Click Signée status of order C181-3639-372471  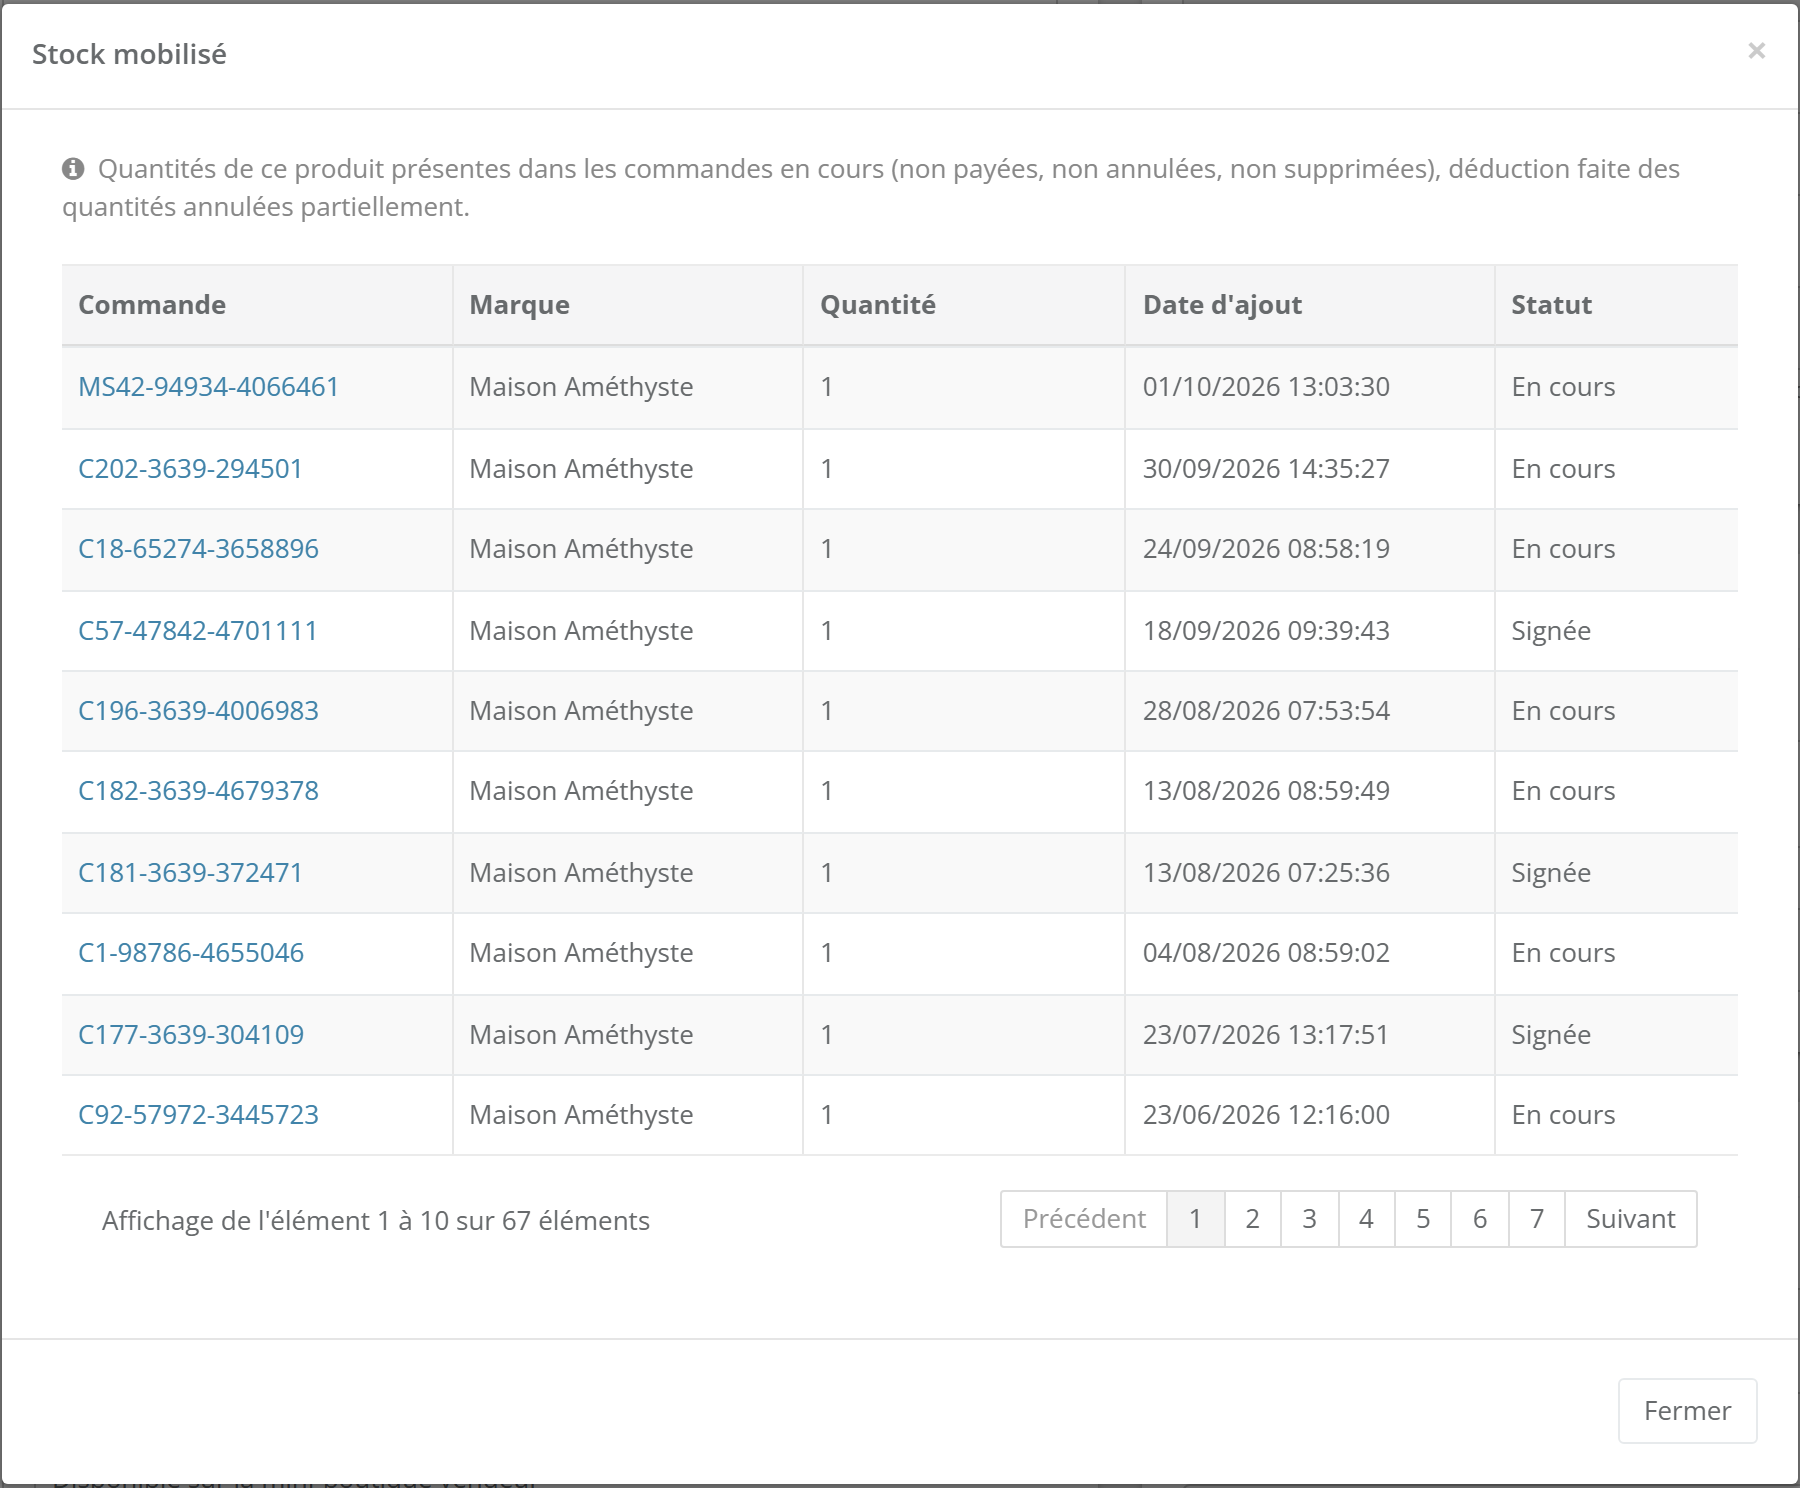tap(1551, 873)
